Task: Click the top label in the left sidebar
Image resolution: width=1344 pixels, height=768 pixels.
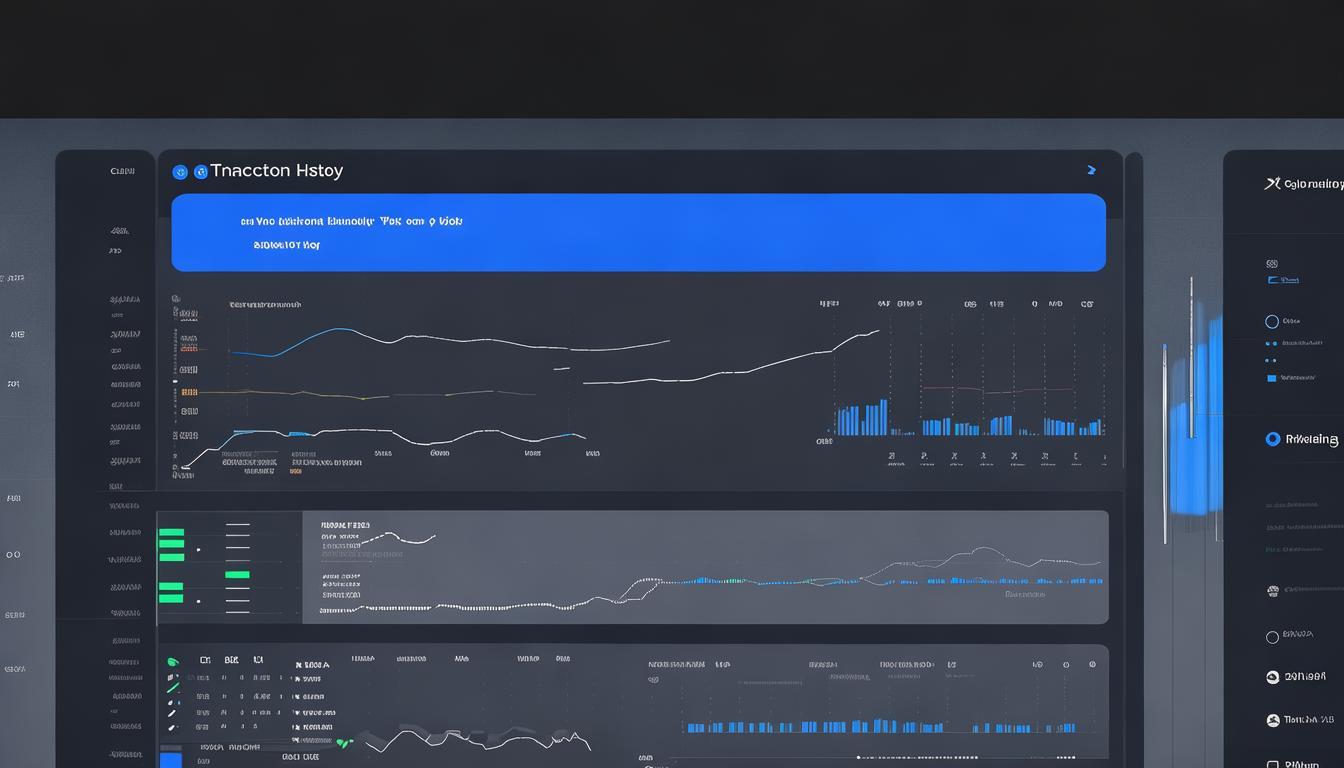Action: tap(122, 171)
